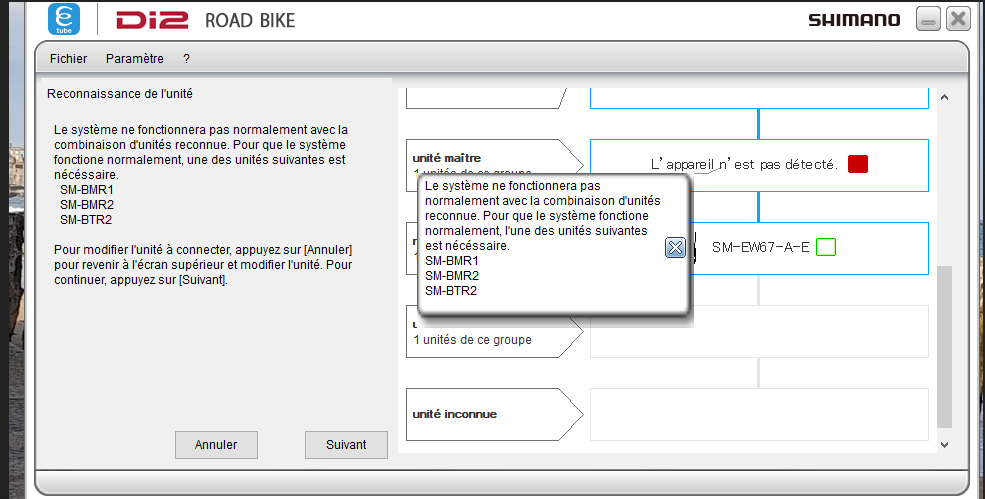Screen dimensions: 985x499
Task: Close the E-tube application window
Action: click(958, 19)
